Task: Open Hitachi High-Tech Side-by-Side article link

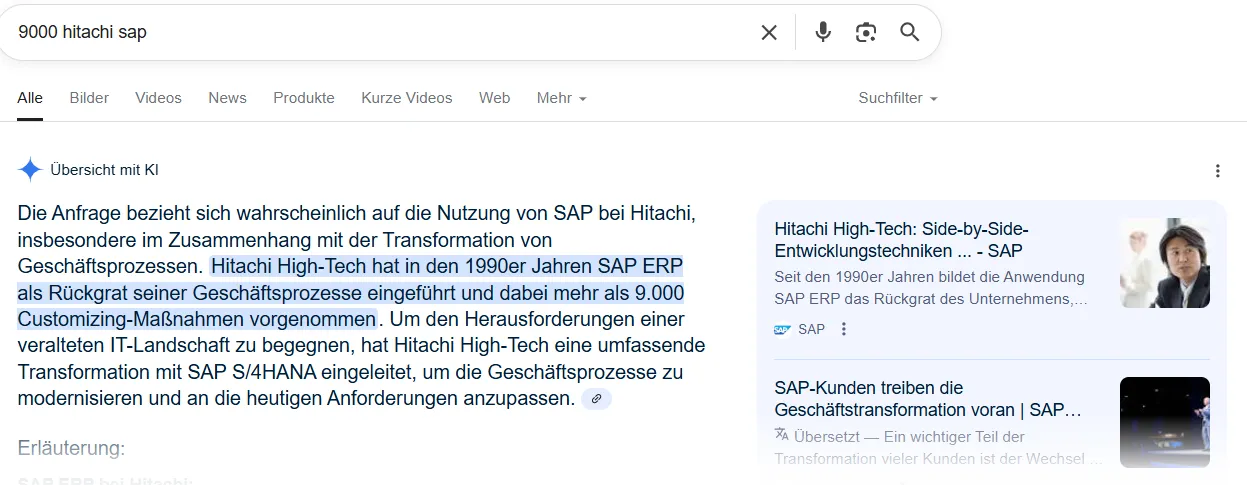Action: point(901,240)
